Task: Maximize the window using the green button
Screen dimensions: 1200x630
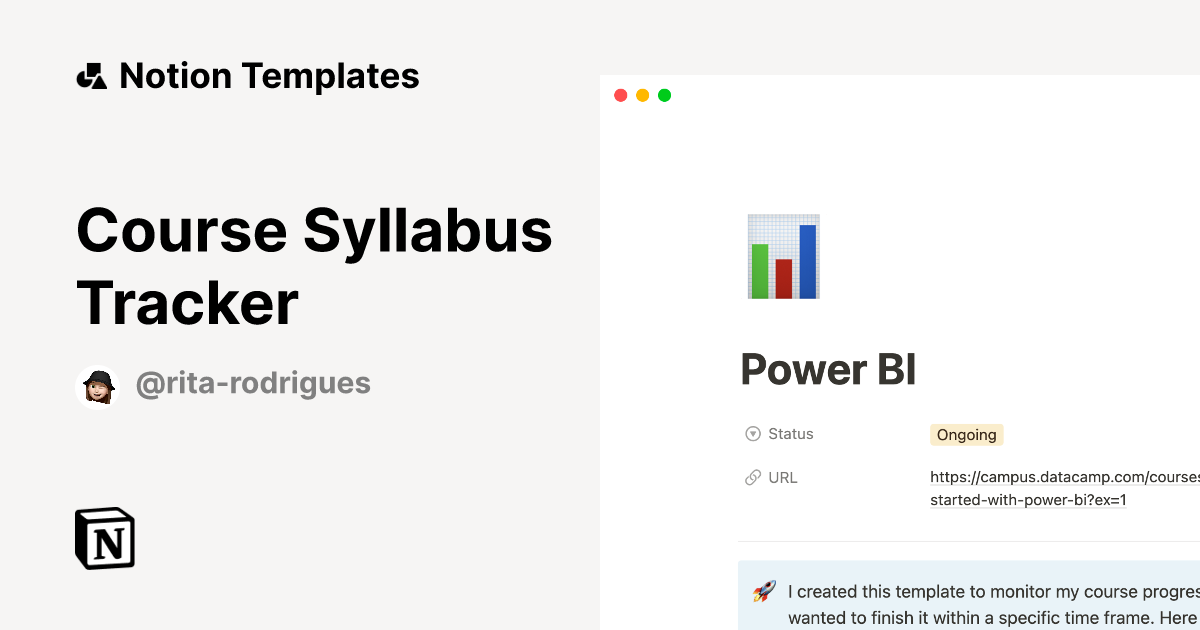Action: click(664, 95)
